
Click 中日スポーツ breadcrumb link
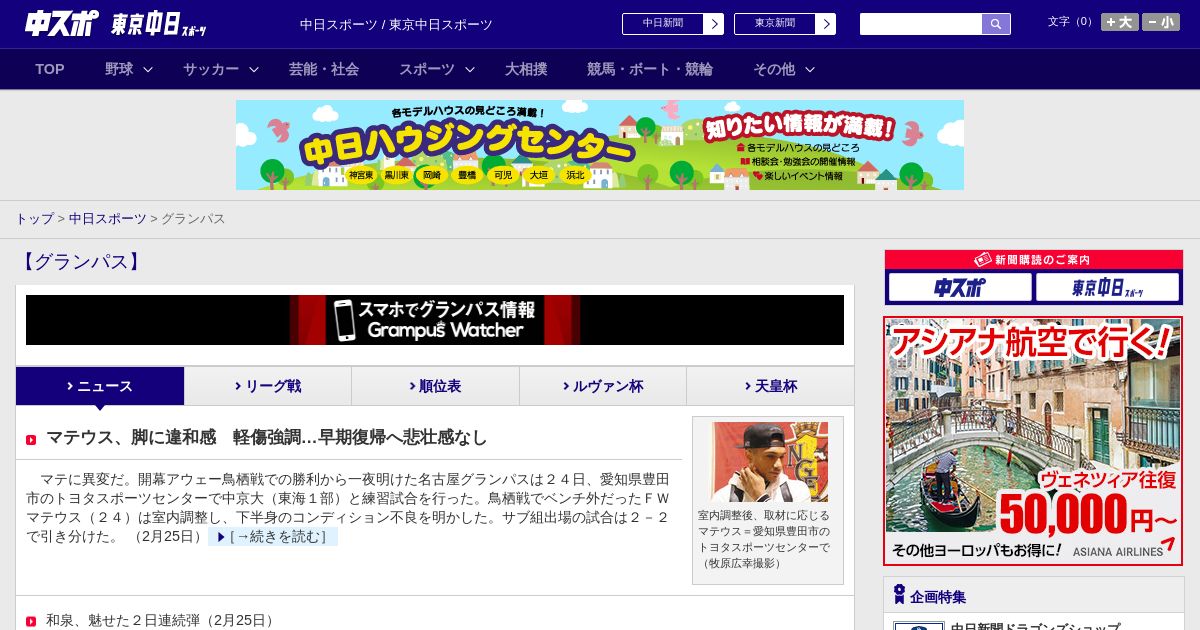(x=107, y=218)
